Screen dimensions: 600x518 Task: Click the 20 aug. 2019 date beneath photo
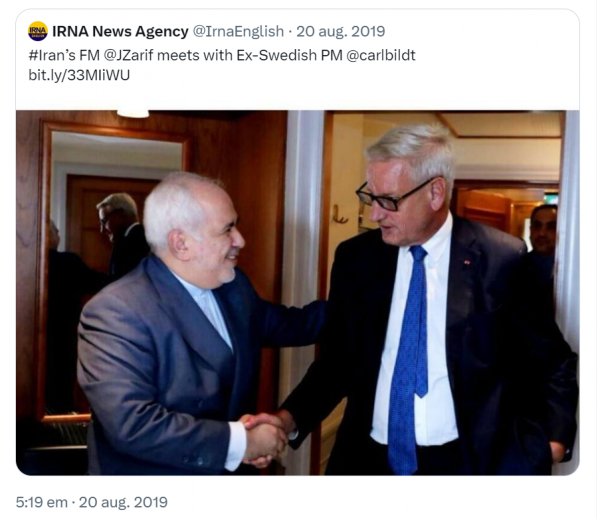pyautogui.click(x=123, y=502)
